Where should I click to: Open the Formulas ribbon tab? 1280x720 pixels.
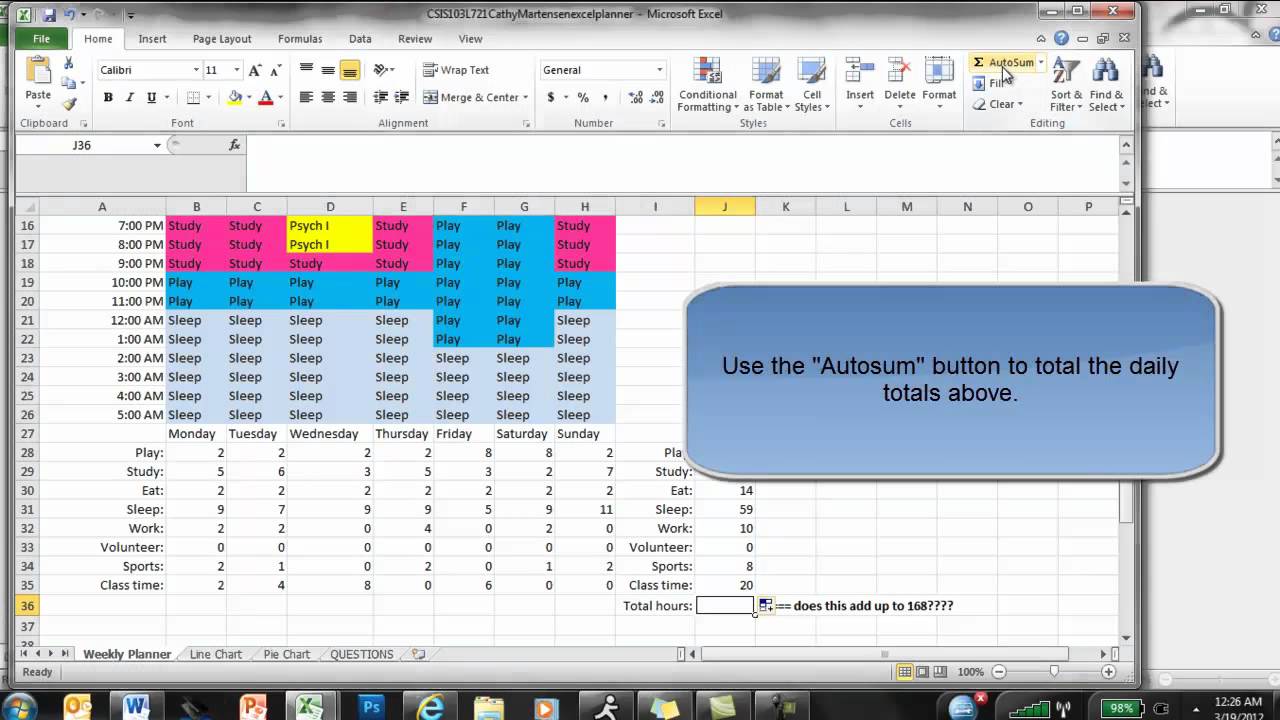tap(300, 39)
